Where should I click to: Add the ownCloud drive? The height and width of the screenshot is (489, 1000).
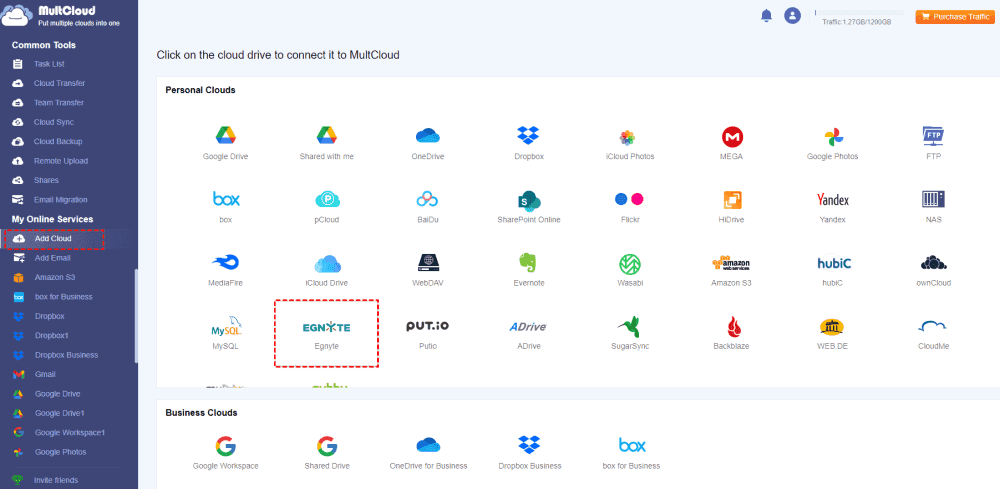point(934,270)
